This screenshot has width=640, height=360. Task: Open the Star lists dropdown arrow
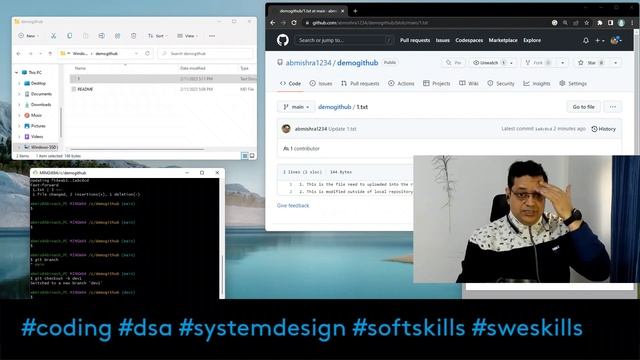click(x=616, y=63)
